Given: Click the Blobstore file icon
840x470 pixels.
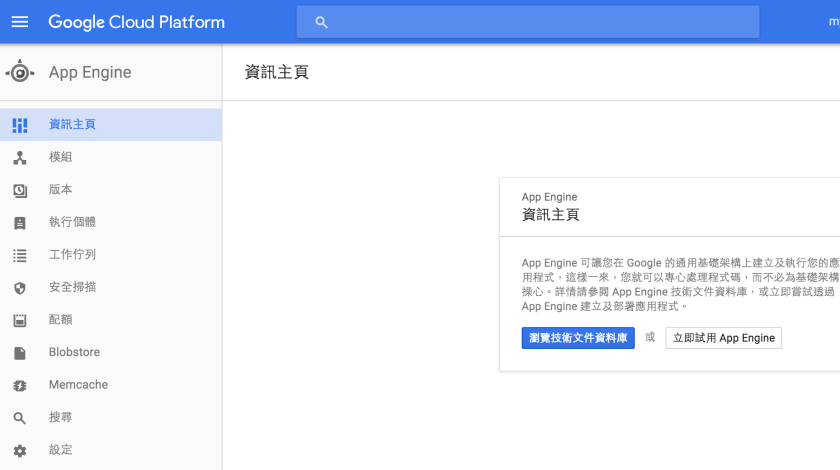Looking at the screenshot, I should click(20, 353).
